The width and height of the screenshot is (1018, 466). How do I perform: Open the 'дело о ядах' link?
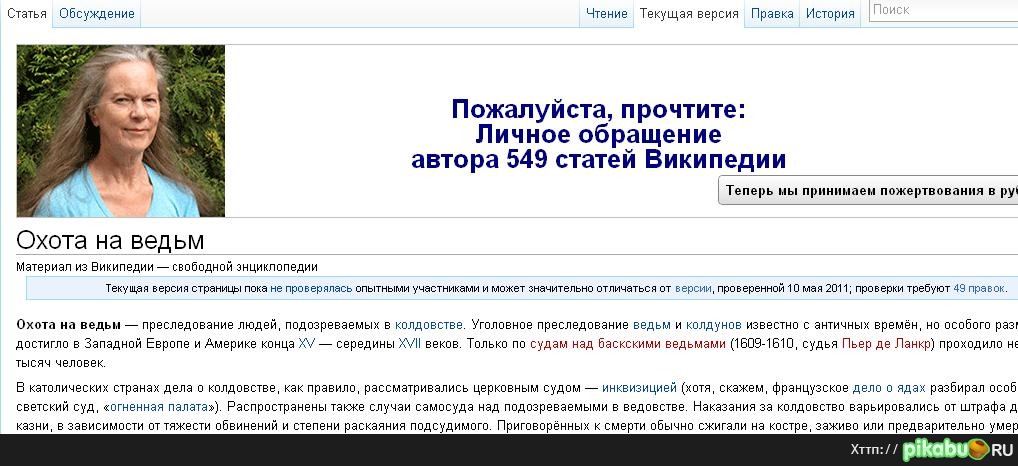click(x=889, y=389)
